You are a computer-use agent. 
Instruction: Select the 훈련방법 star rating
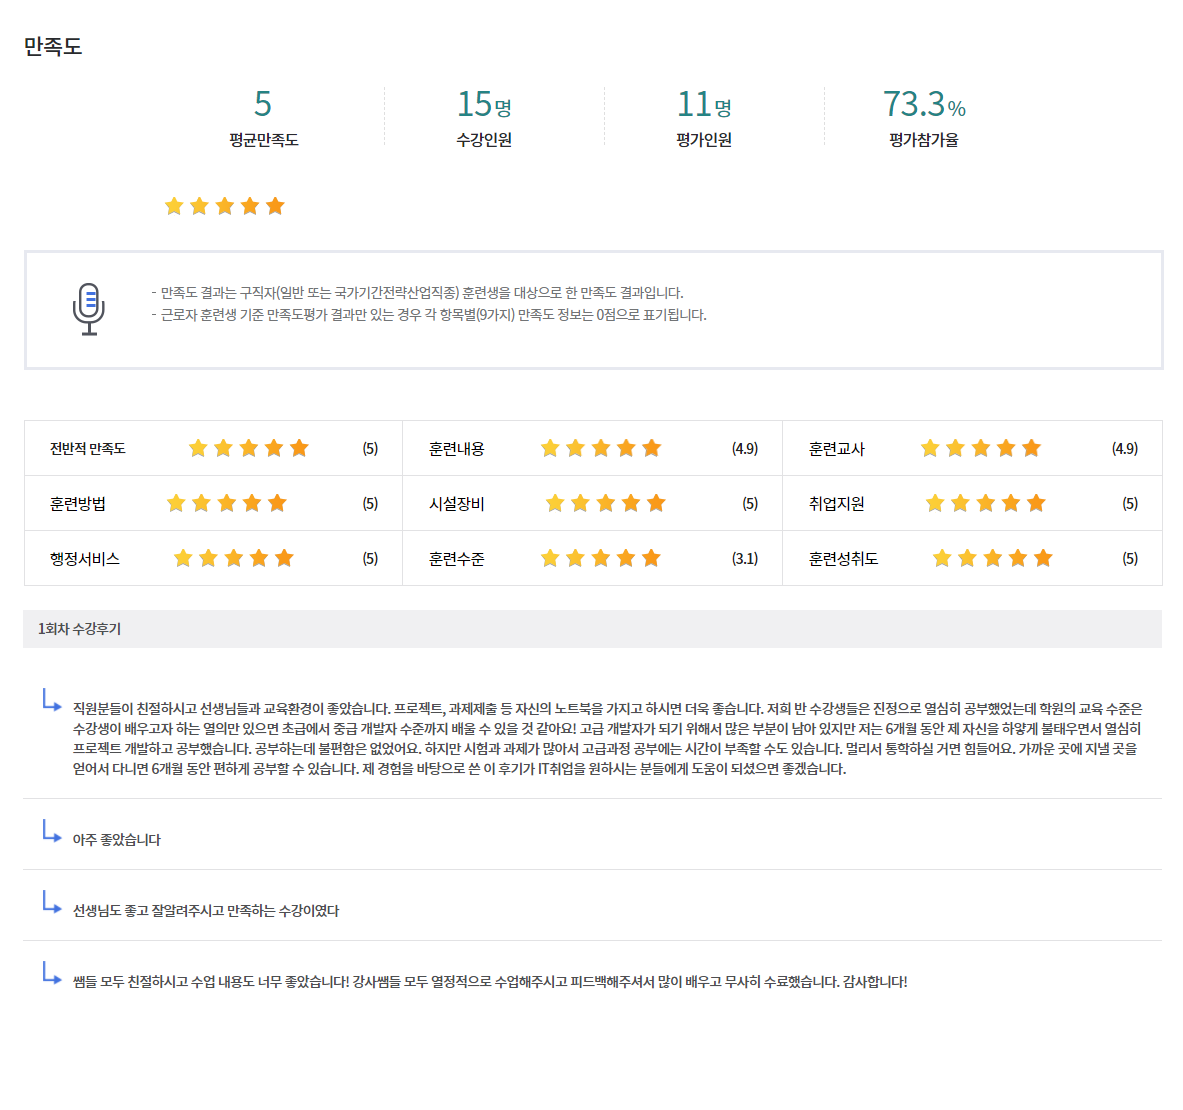click(227, 503)
